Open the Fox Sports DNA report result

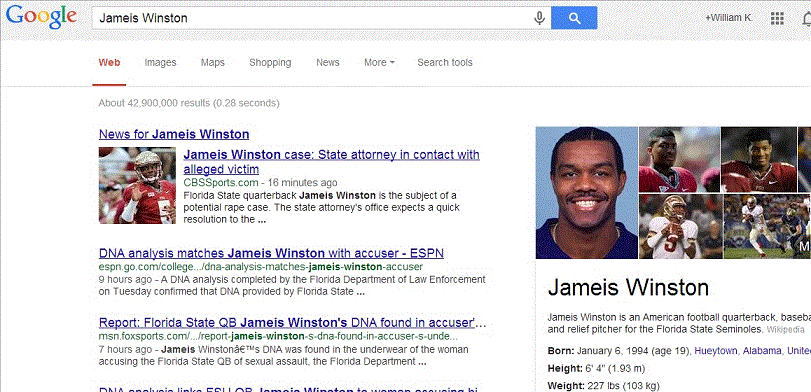tap(292, 323)
